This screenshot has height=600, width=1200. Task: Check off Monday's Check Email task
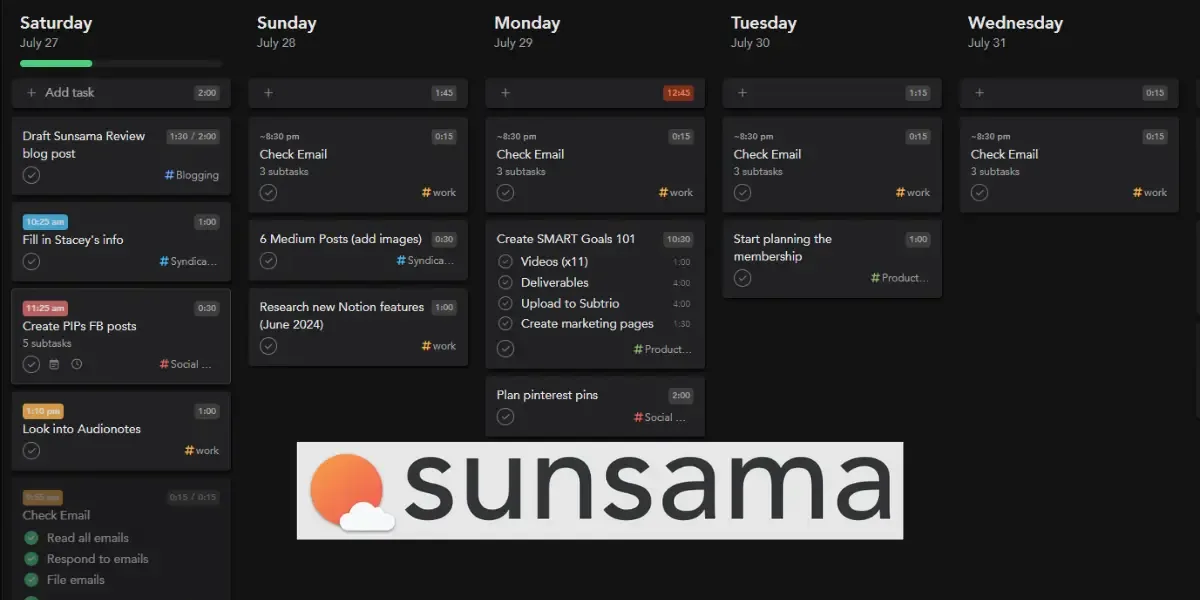505,193
